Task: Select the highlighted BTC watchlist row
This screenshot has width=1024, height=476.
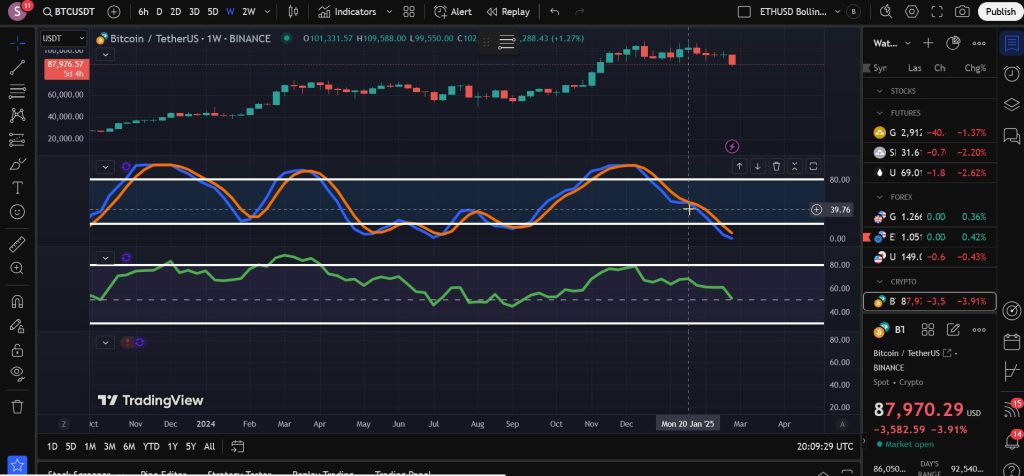Action: [x=929, y=301]
